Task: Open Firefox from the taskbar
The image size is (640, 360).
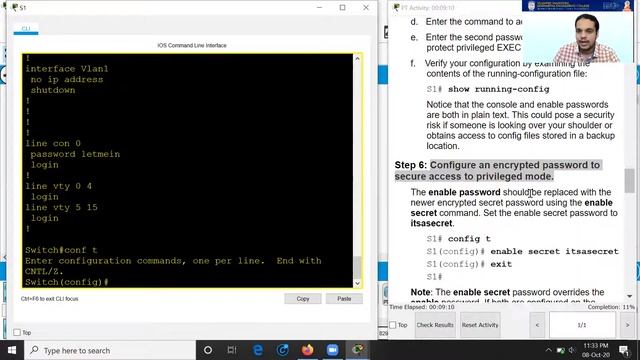Action: click(x=308, y=350)
